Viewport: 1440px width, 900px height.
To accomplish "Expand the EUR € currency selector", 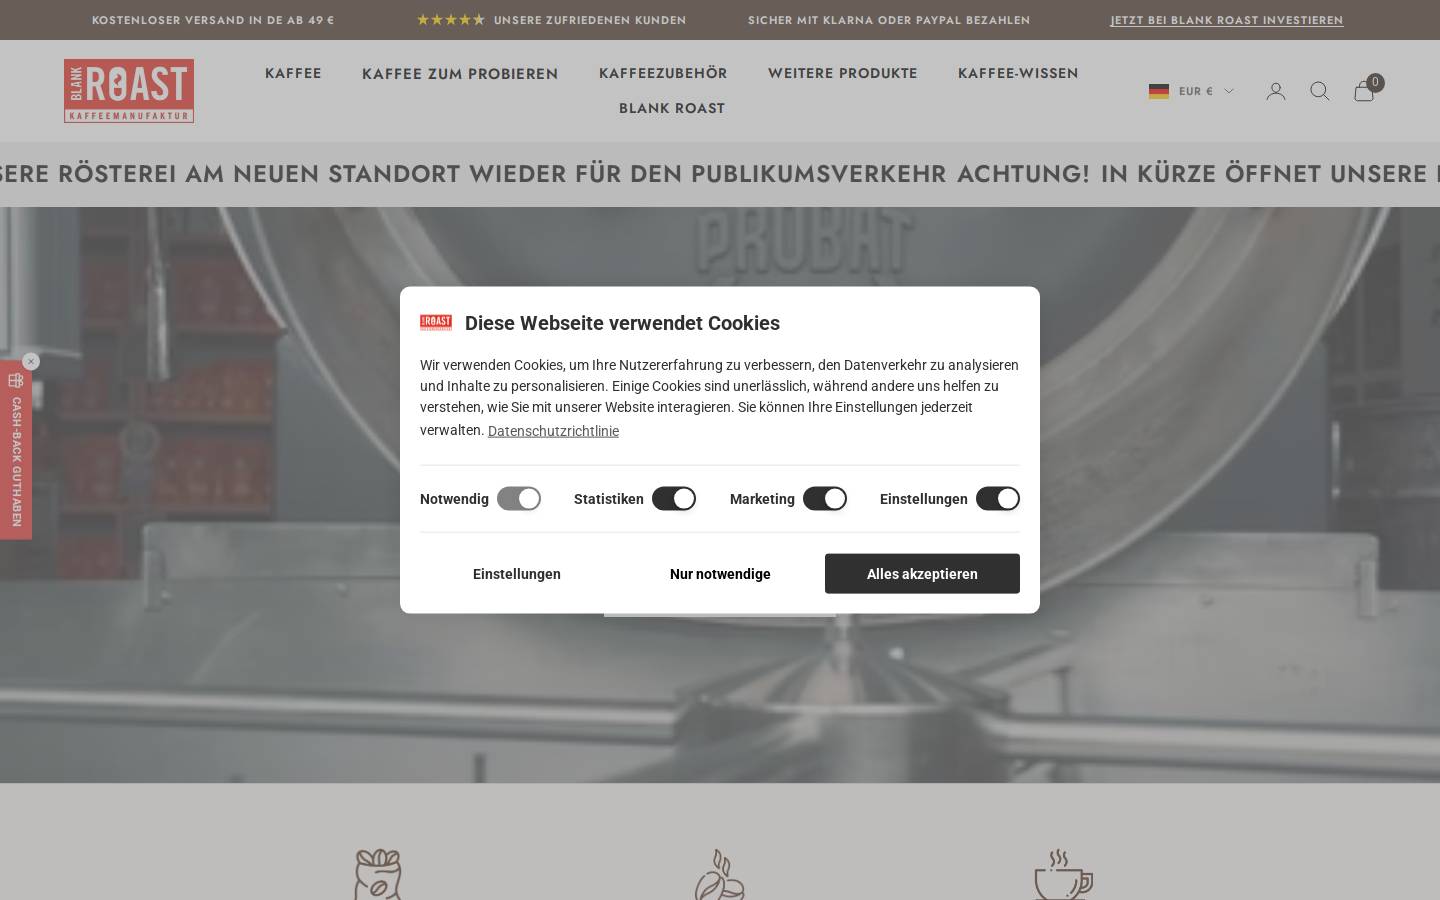I will (1191, 91).
